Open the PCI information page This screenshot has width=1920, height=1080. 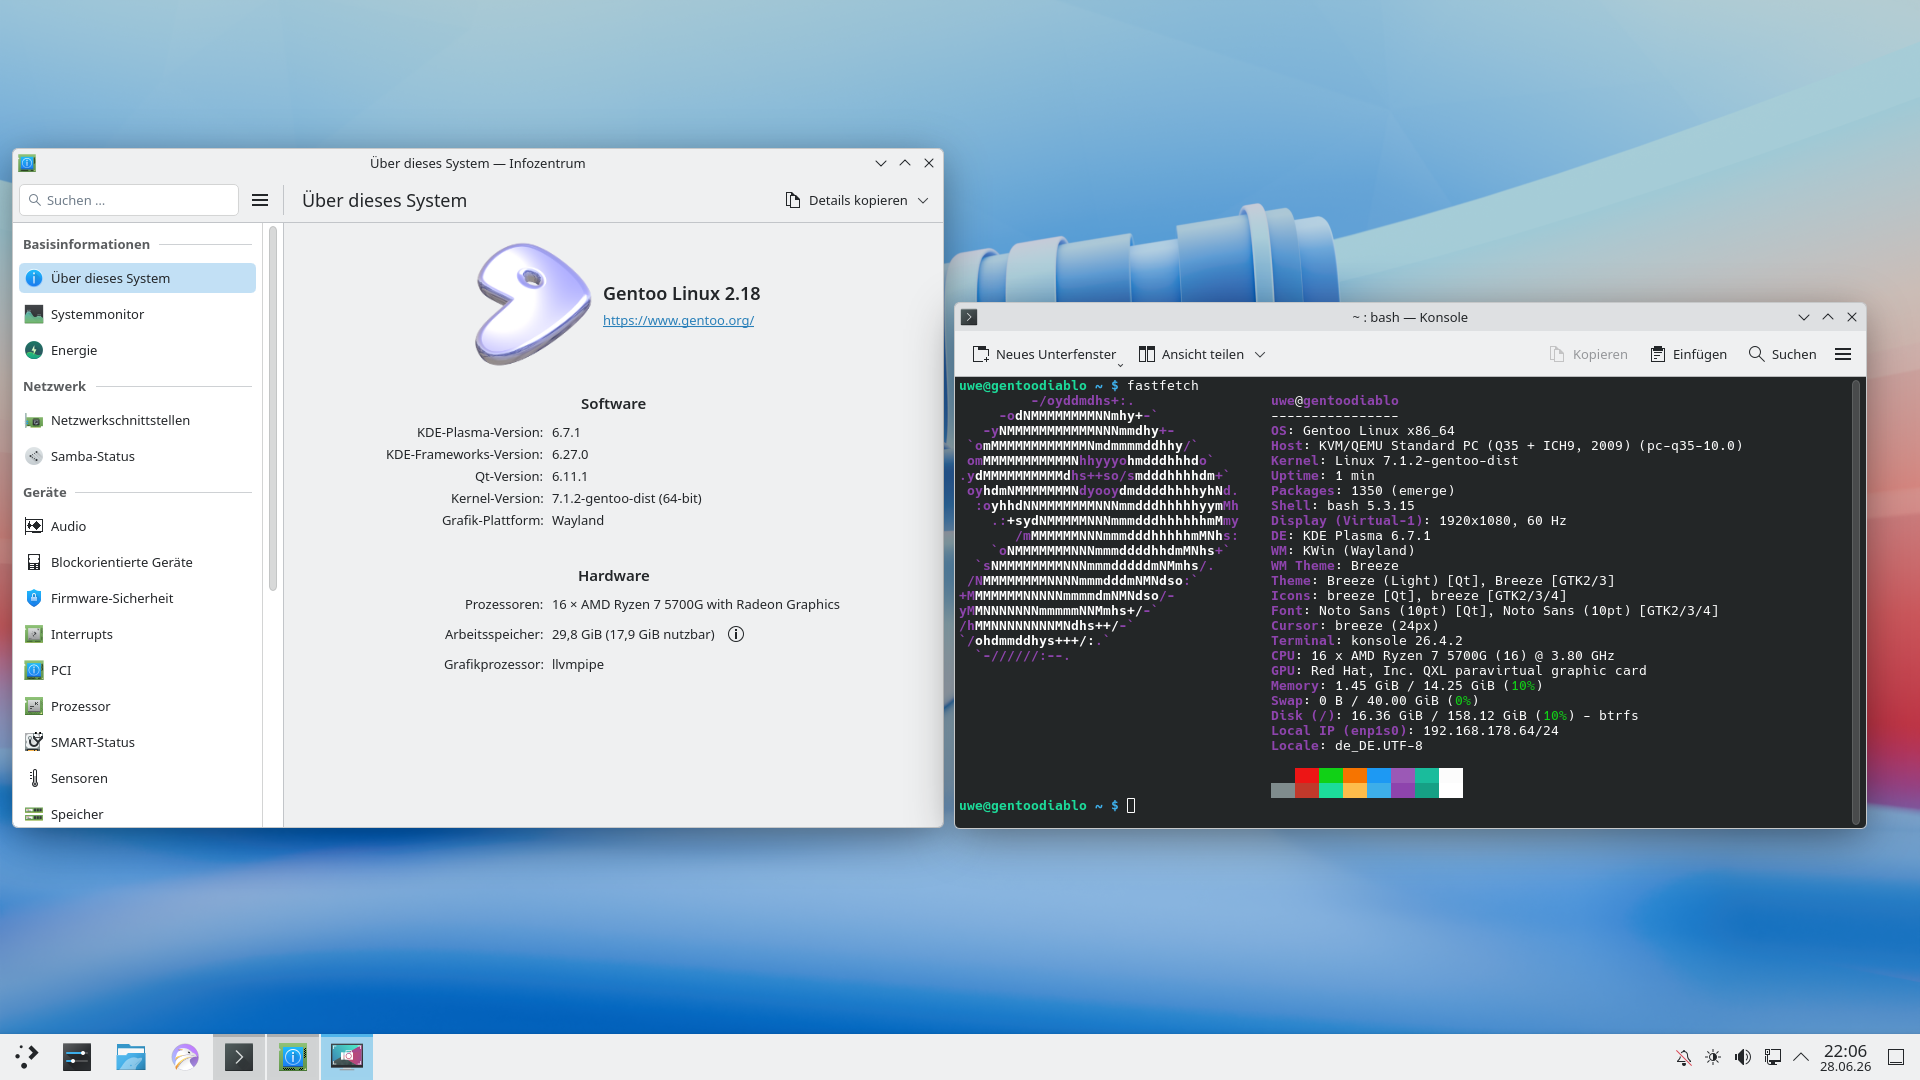137,670
